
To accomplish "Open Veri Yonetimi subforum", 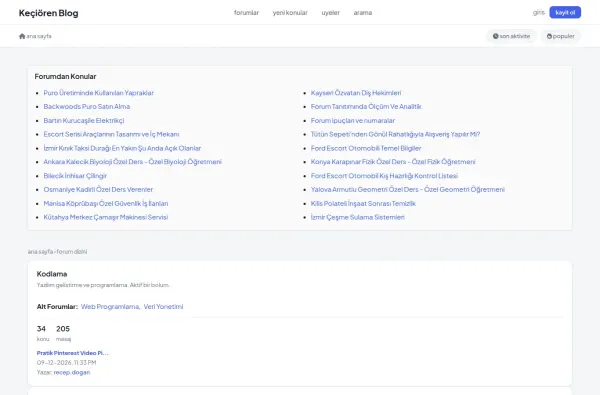I will [163, 307].
